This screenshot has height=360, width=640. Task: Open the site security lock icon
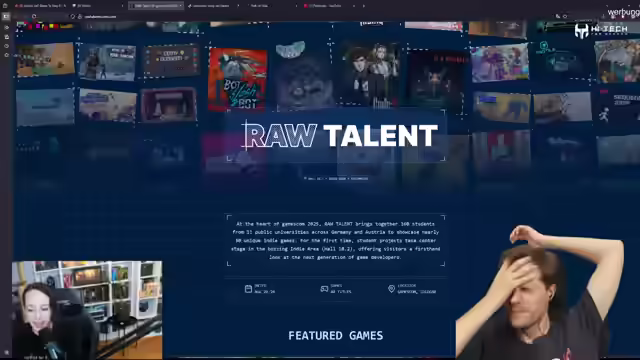pos(80,17)
